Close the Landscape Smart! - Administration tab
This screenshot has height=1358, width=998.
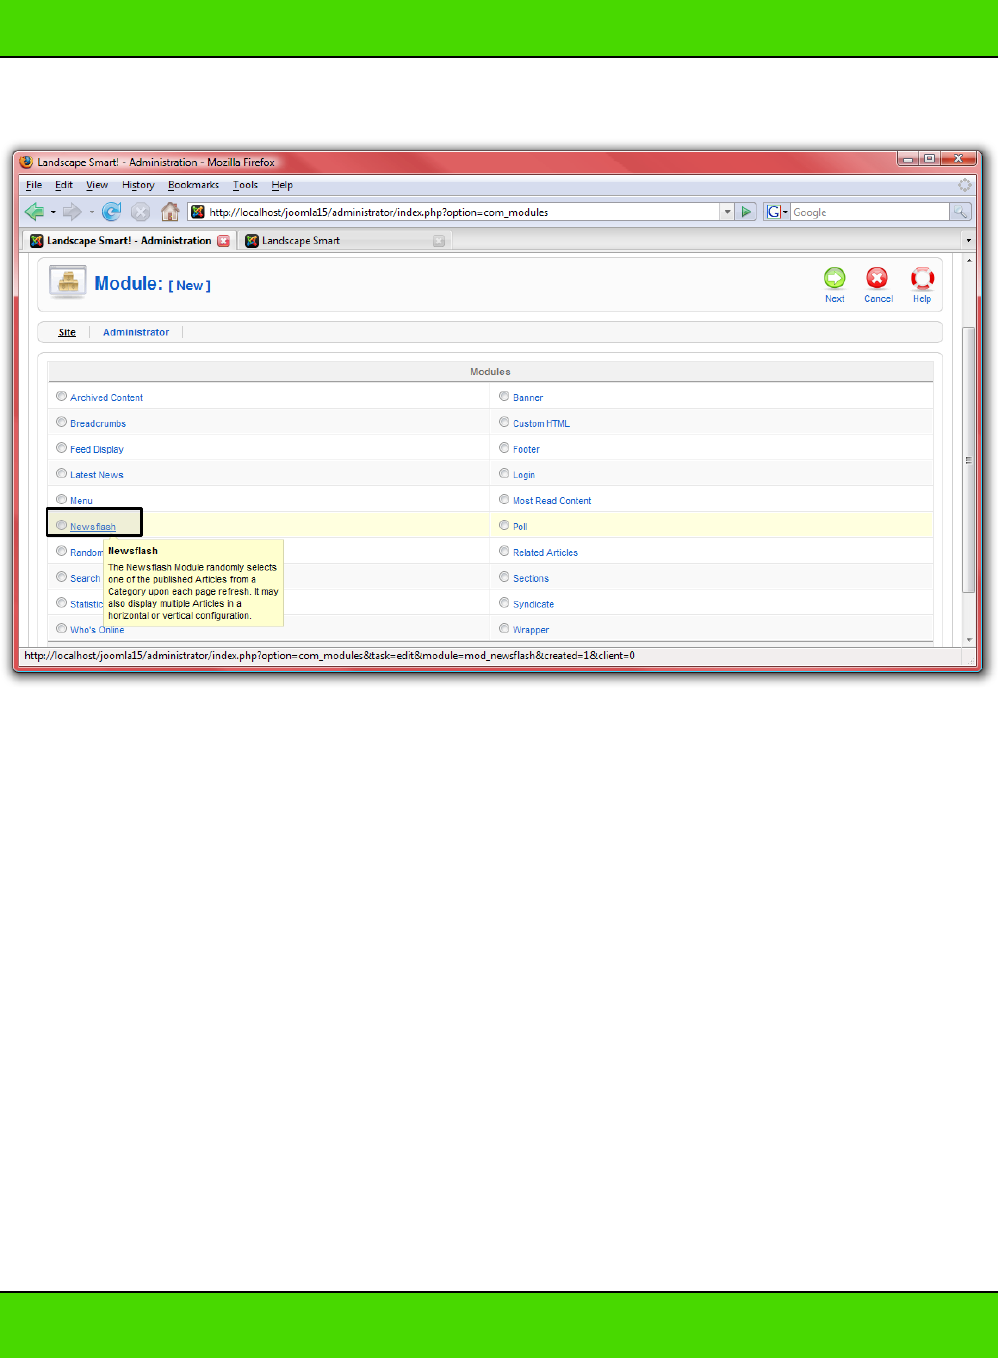[224, 241]
